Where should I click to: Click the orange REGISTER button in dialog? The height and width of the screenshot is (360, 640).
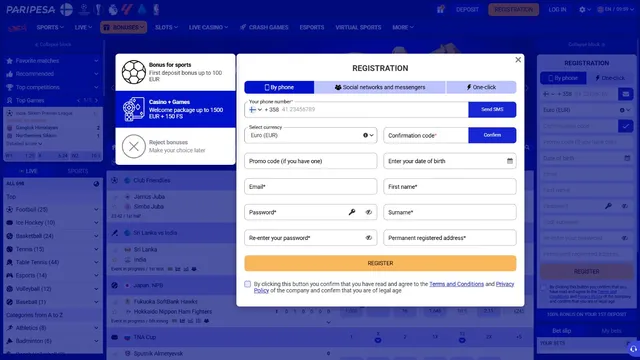tap(380, 263)
